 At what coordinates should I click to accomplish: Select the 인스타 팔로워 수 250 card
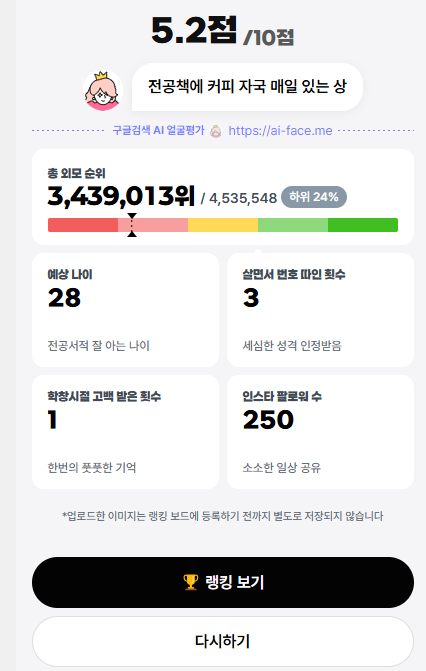[320, 432]
